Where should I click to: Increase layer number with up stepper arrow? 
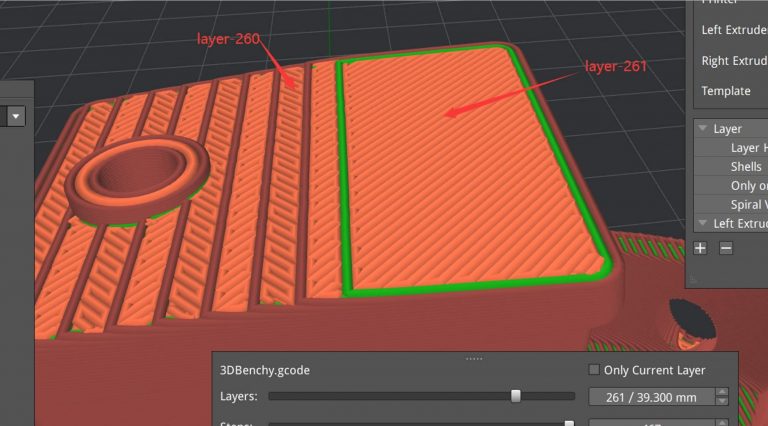tap(721, 392)
